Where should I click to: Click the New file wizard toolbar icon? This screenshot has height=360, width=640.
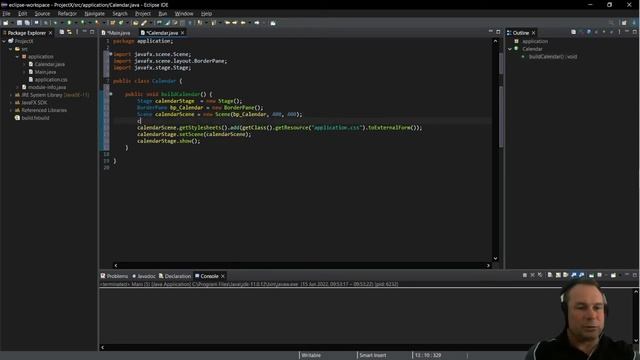click(5, 23)
